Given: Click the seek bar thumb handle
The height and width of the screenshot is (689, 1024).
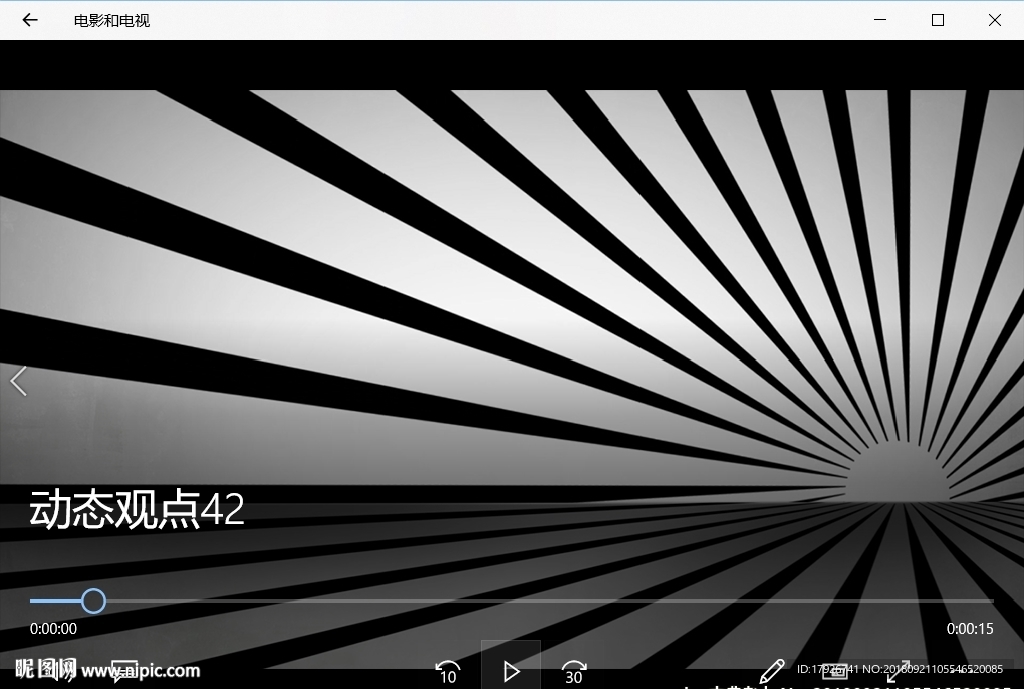Looking at the screenshot, I should (x=93, y=601).
